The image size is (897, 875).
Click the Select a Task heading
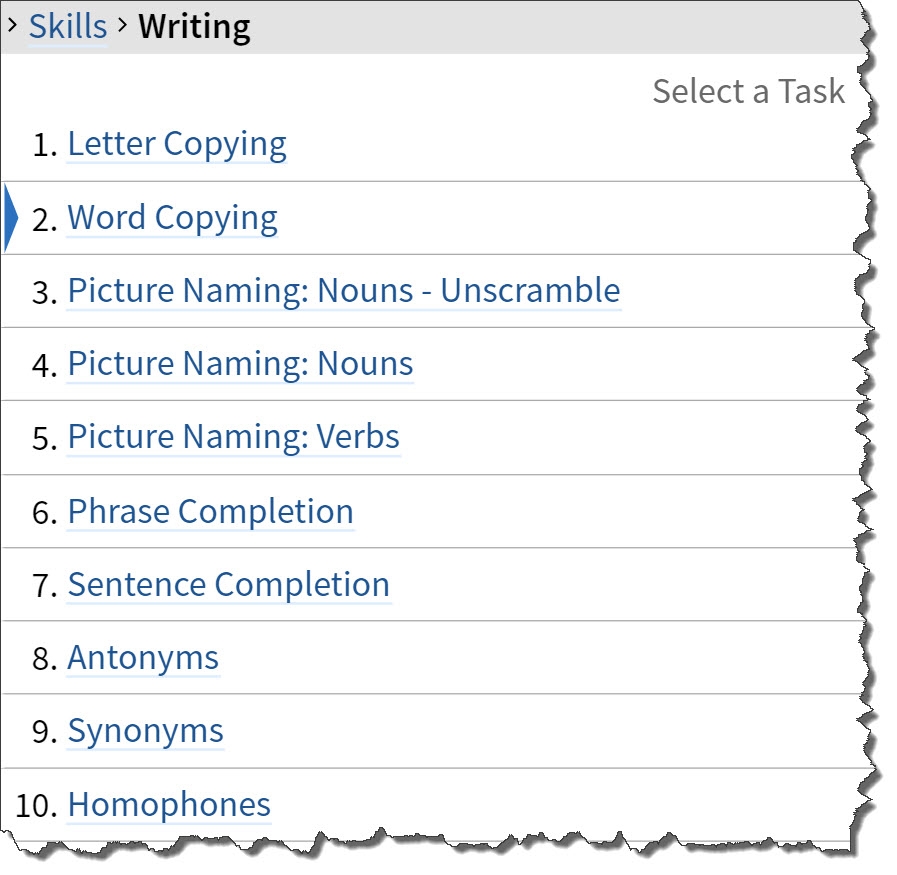coord(748,91)
